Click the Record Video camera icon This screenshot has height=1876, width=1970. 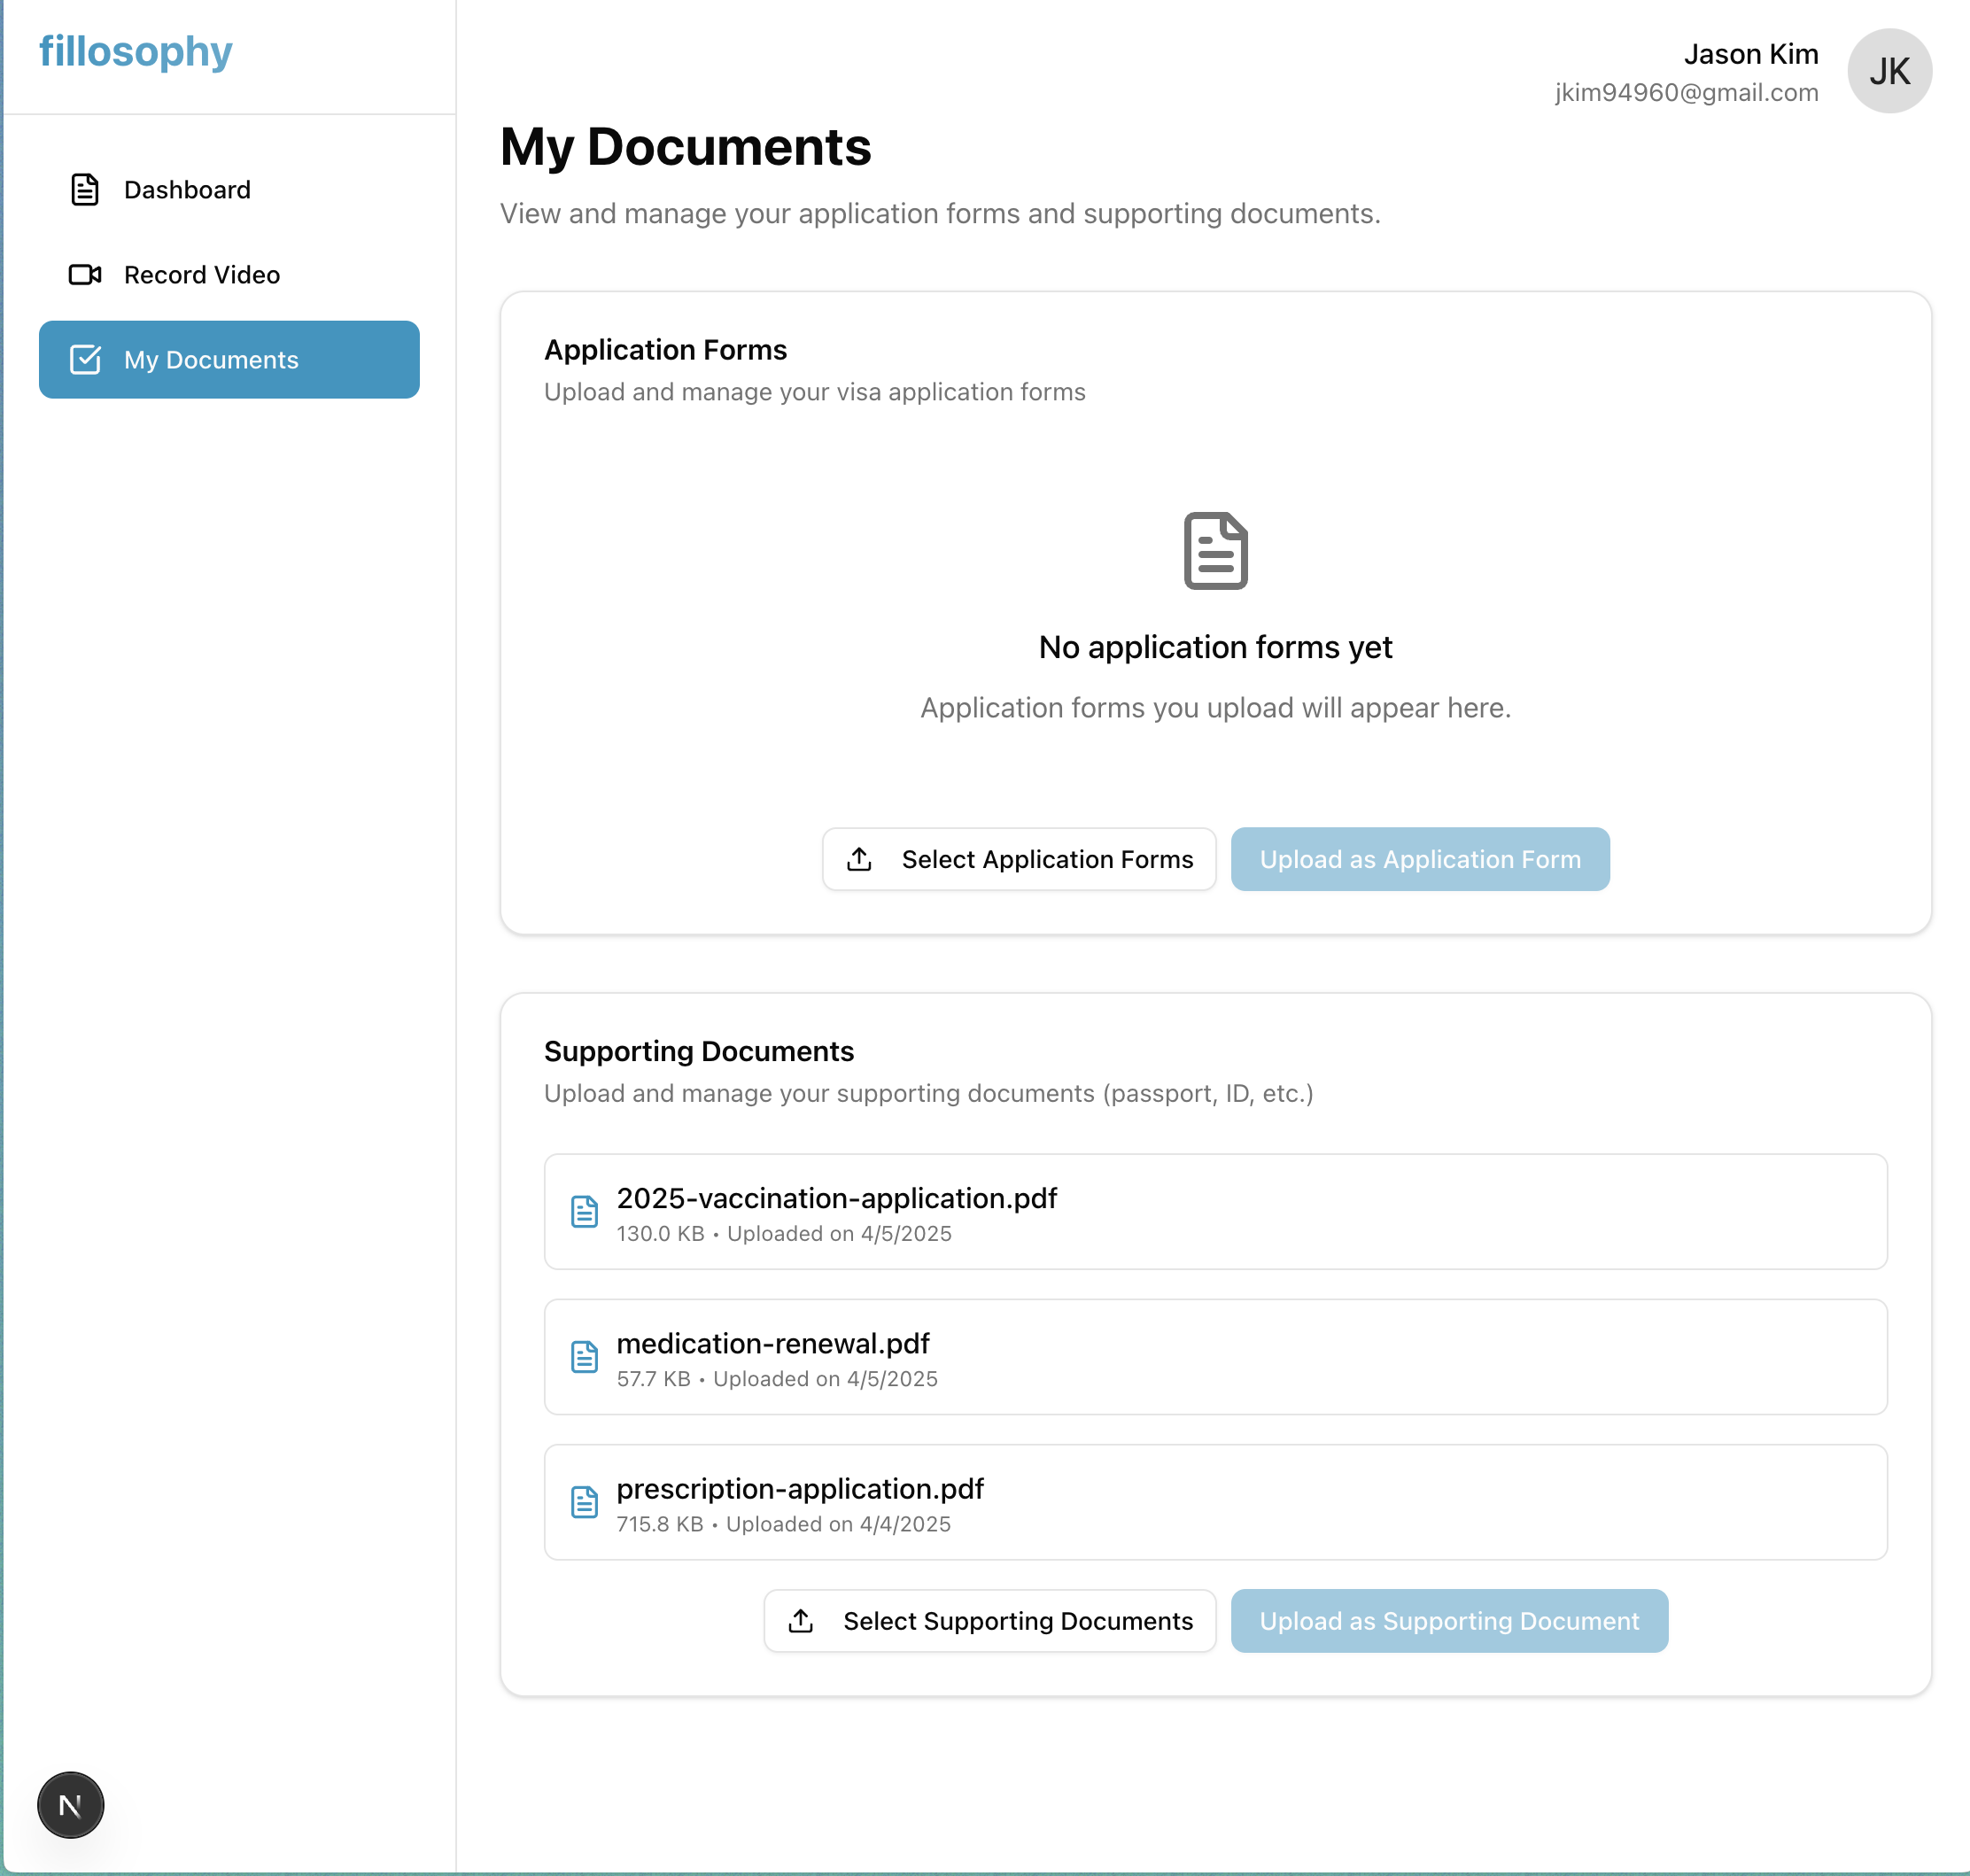pos(85,275)
